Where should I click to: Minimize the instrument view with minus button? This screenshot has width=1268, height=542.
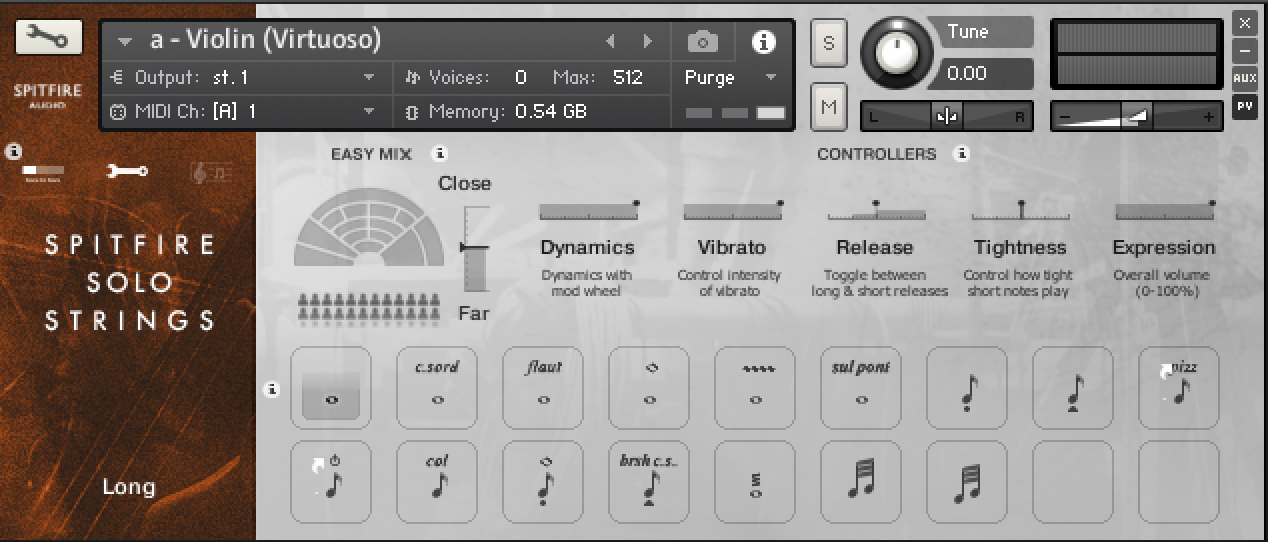click(1245, 49)
